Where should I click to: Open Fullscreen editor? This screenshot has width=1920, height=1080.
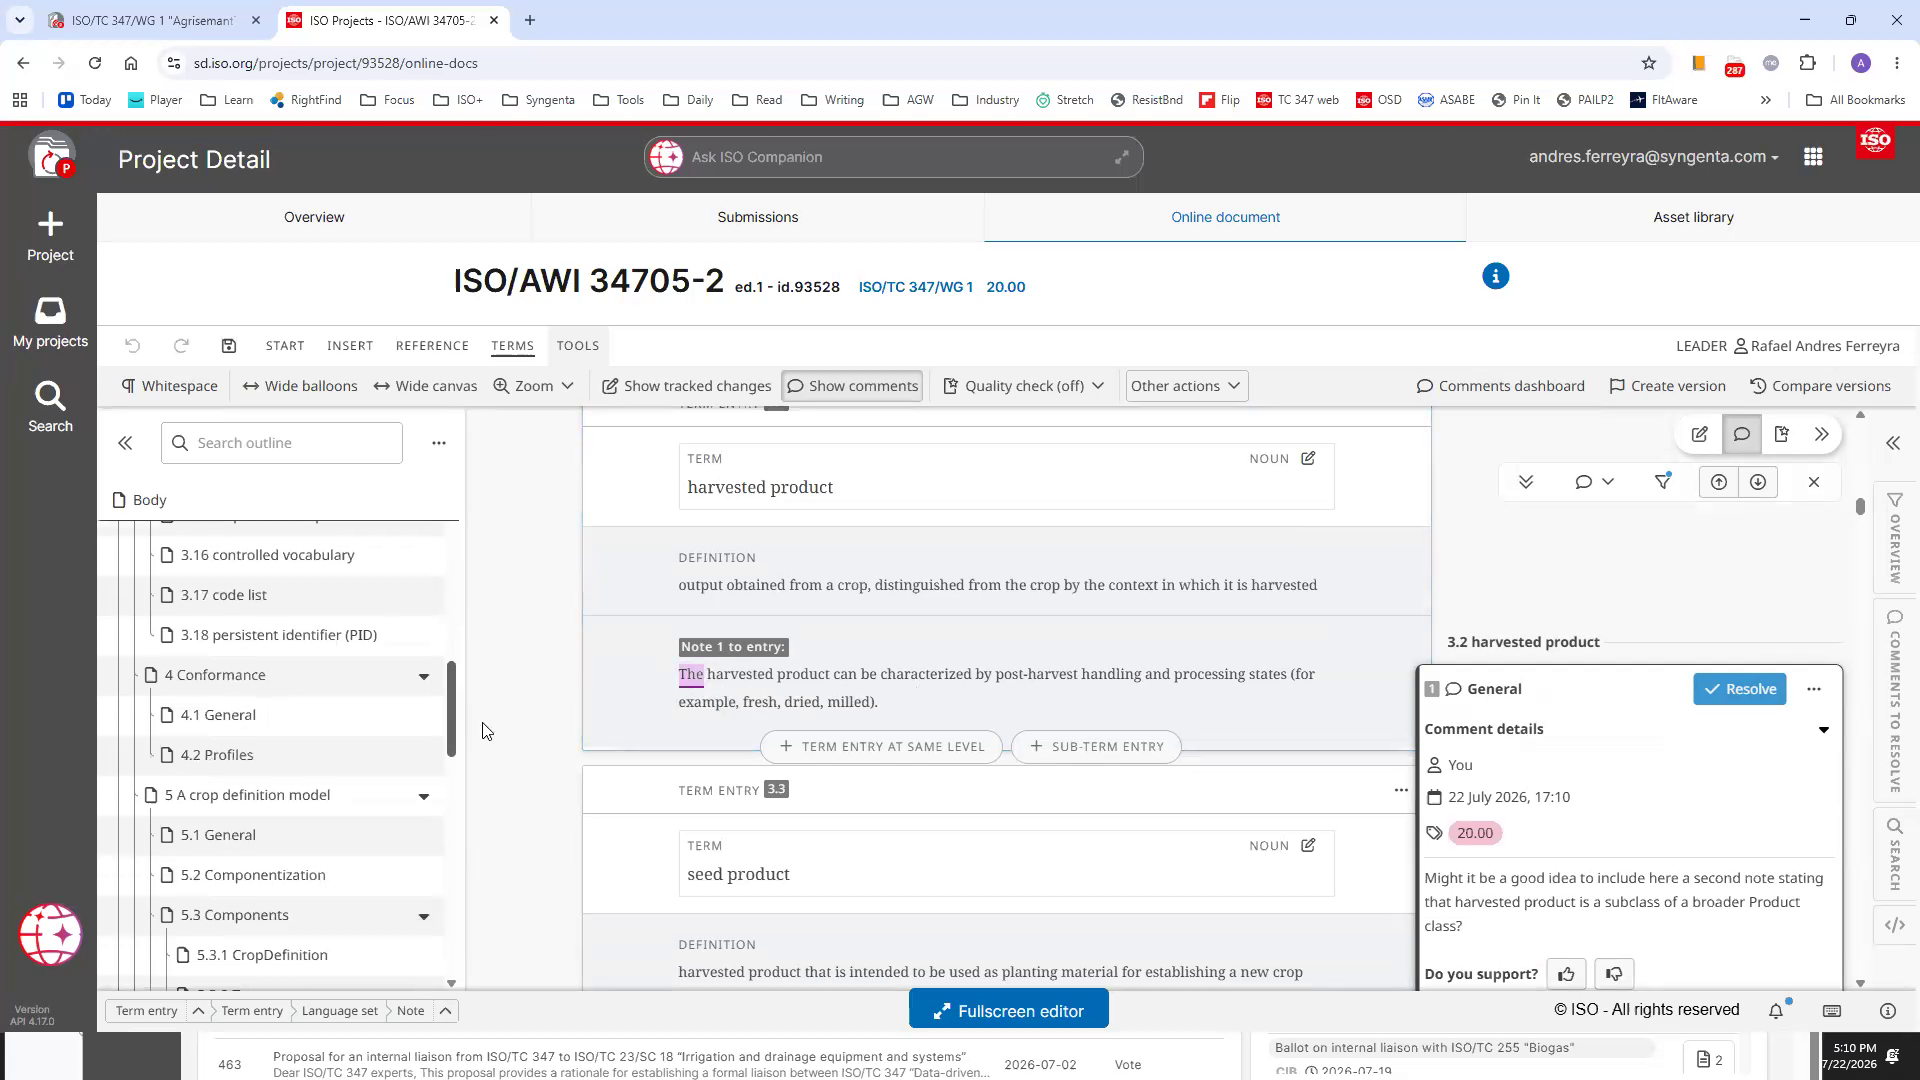1008,1011
